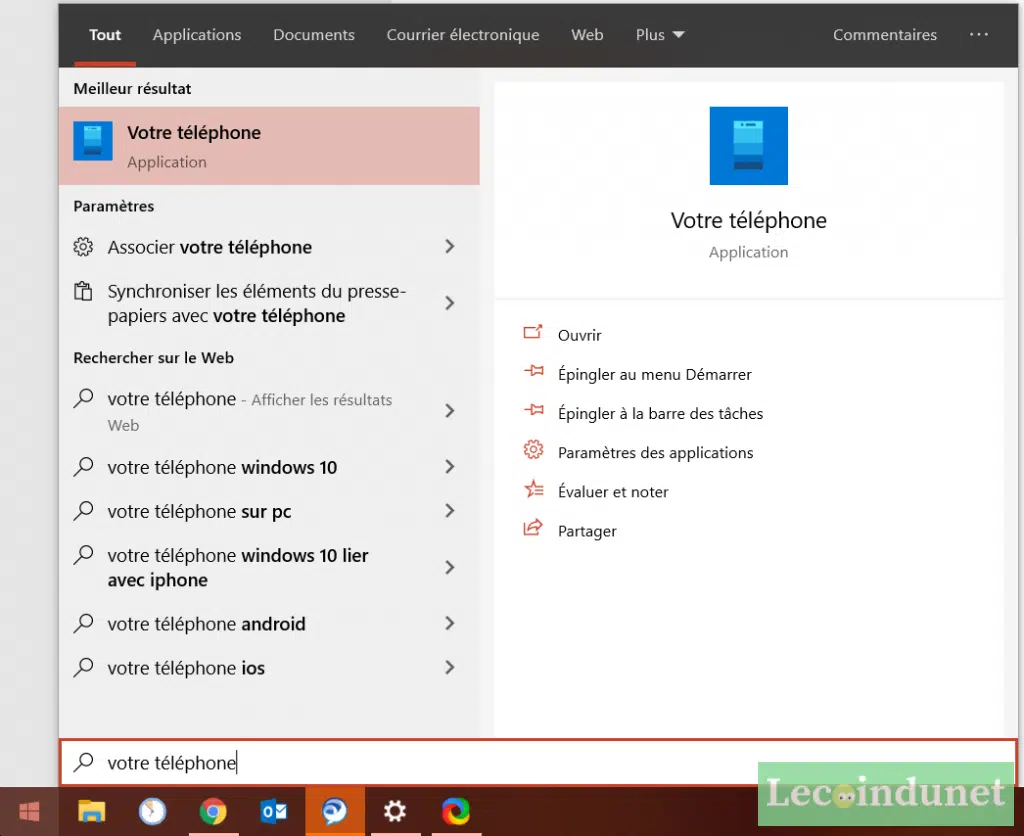
Task: Expand chevron for 'votre téléphone sur pc'
Action: pos(450,511)
